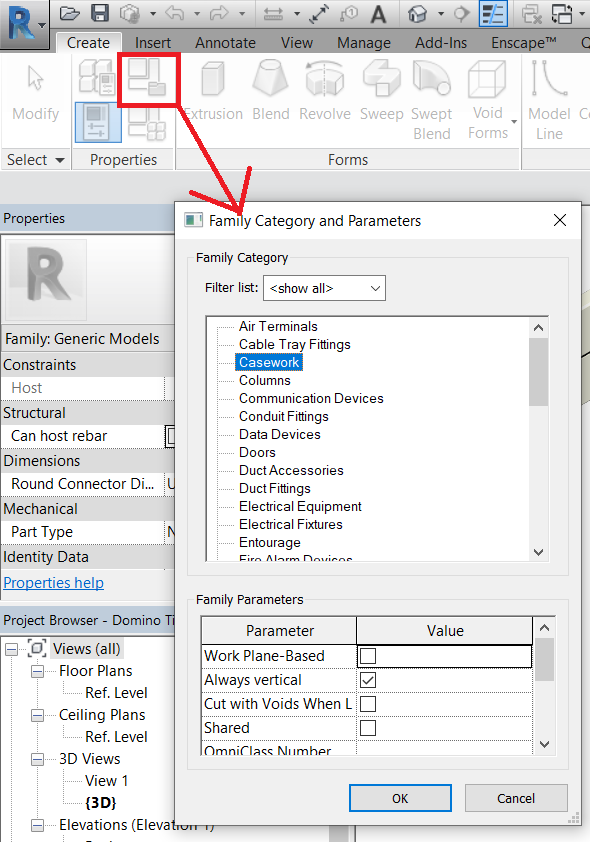Screen dimensions: 590x842
Task: Open the {3D} view in Project Browser
Action: [x=100, y=803]
